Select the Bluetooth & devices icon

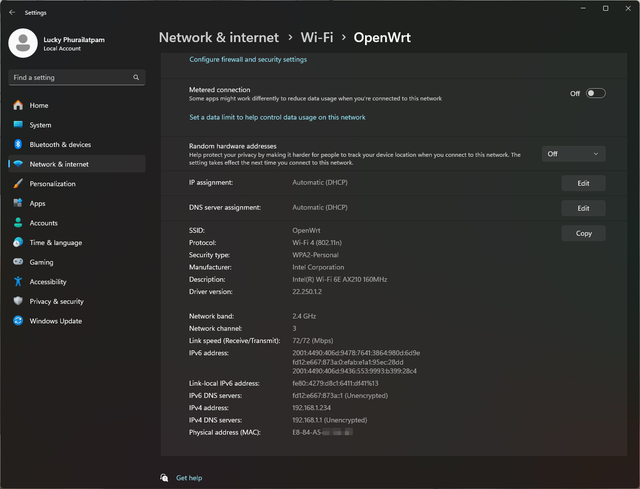(x=18, y=144)
